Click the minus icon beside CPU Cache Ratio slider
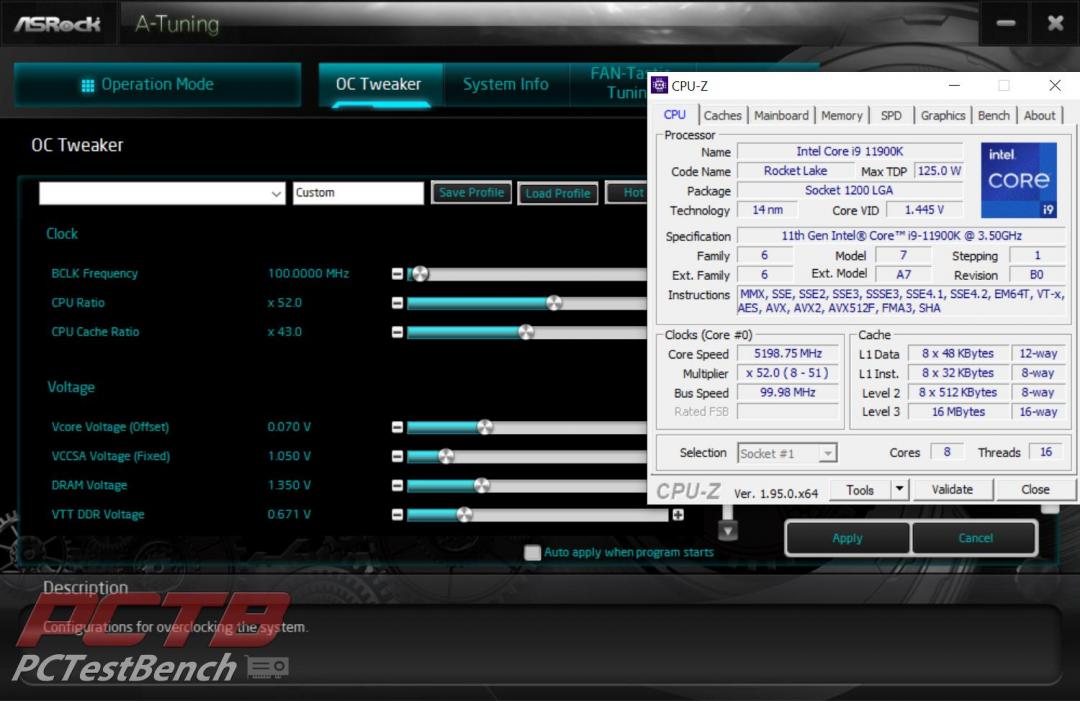The width and height of the screenshot is (1080, 701). click(x=397, y=332)
